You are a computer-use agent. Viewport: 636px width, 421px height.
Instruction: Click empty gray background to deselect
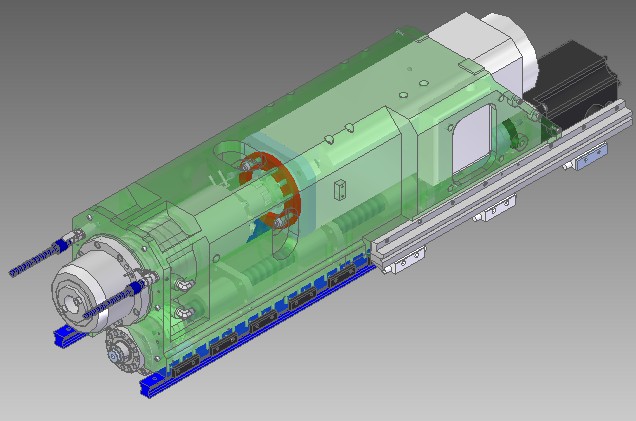pos(100,80)
